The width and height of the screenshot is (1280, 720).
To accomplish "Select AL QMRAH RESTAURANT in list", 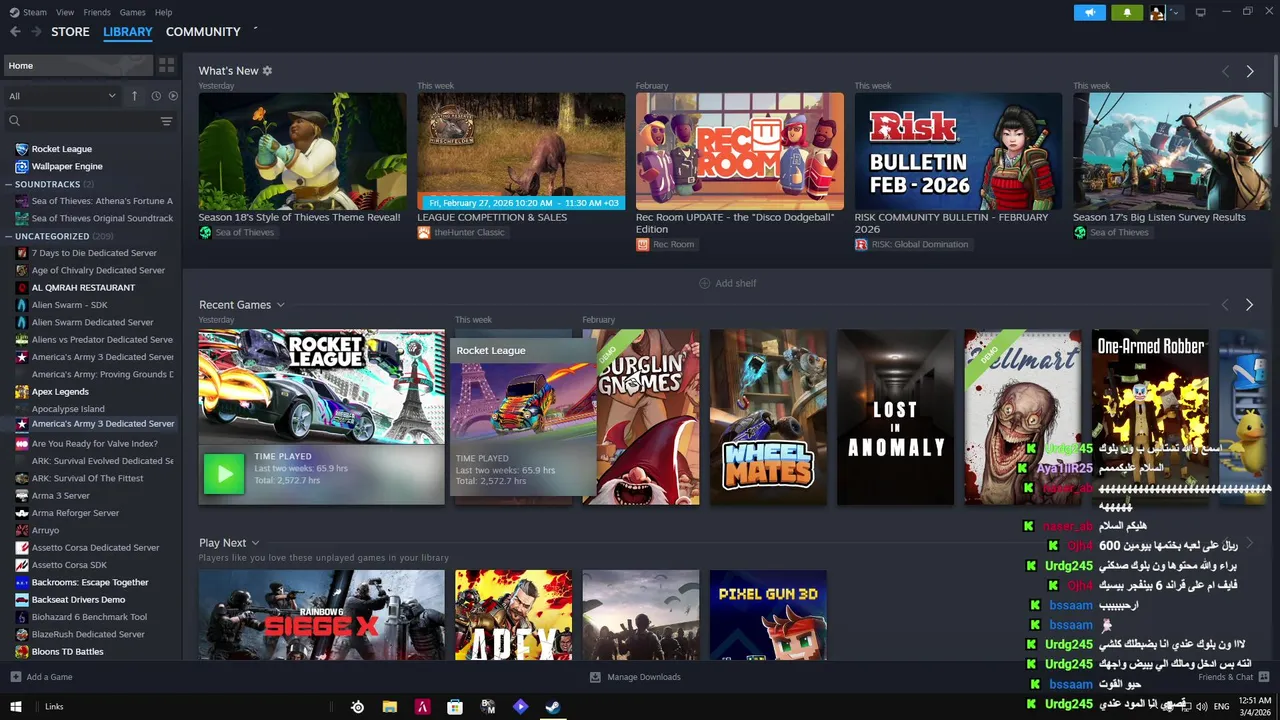I will (x=83, y=287).
